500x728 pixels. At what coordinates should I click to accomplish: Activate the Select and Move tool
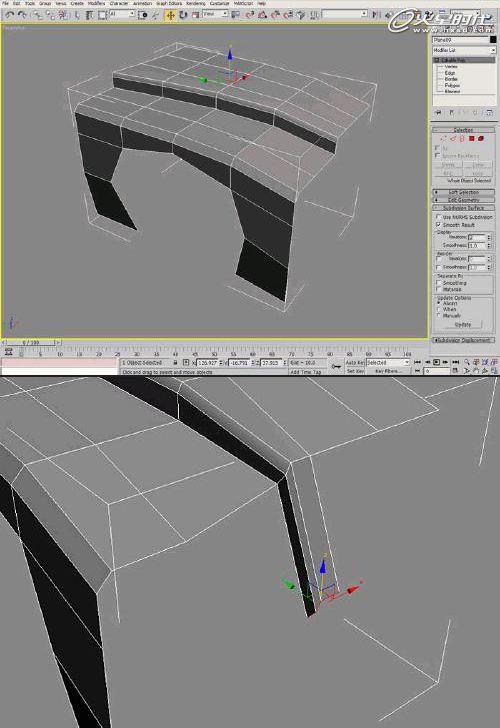170,15
